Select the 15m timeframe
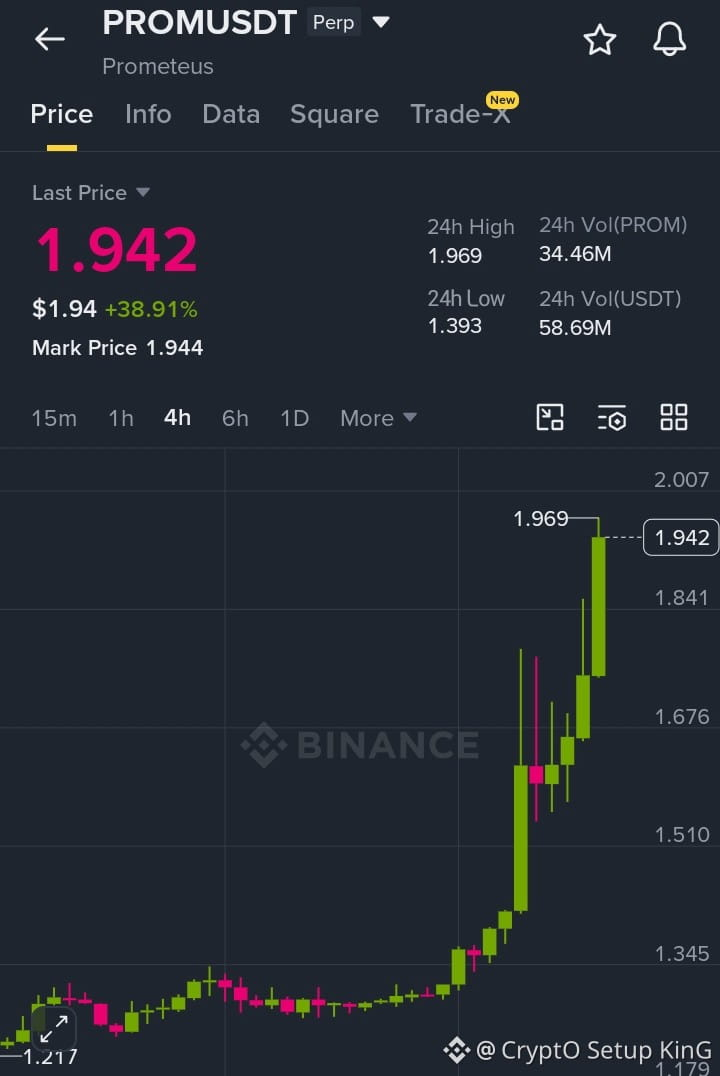The height and width of the screenshot is (1076, 720). pyautogui.click(x=54, y=418)
